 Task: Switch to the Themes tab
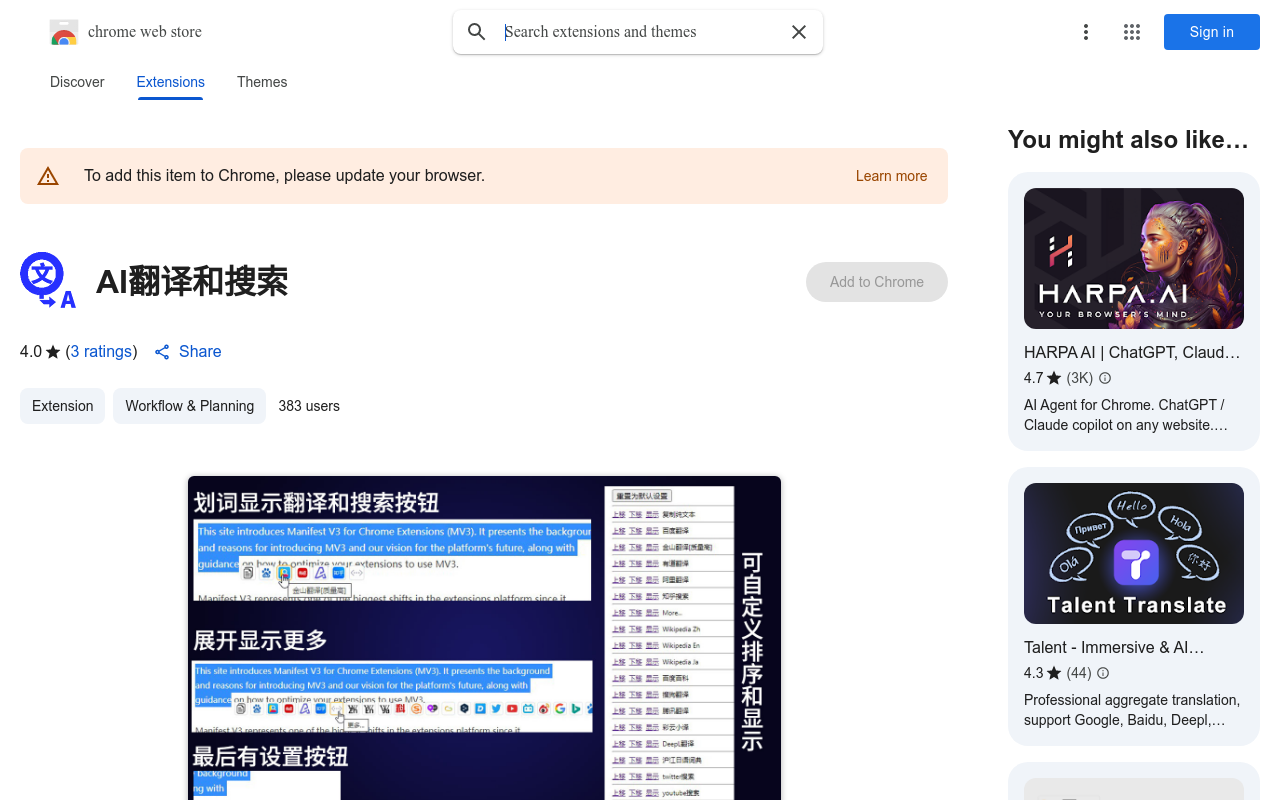click(262, 82)
